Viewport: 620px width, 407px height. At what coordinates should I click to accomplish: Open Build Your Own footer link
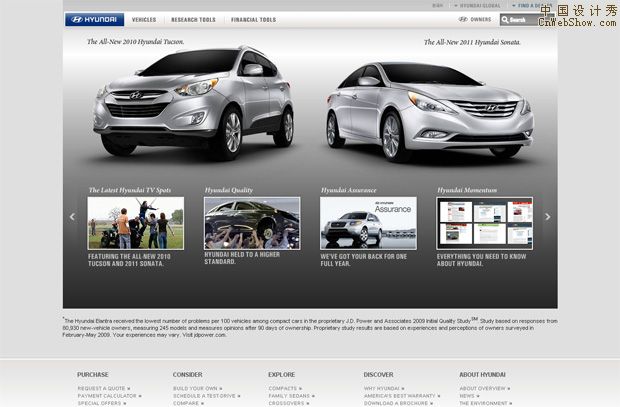tap(197, 388)
